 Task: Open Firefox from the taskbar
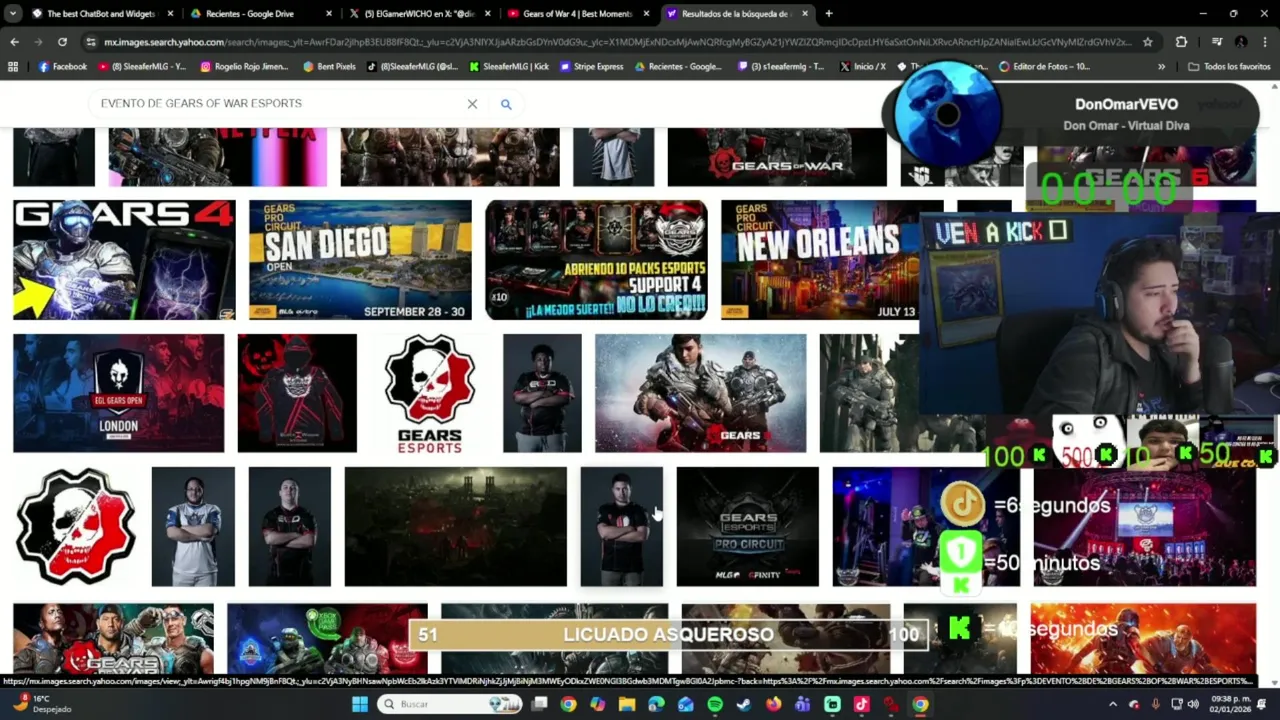click(774, 704)
